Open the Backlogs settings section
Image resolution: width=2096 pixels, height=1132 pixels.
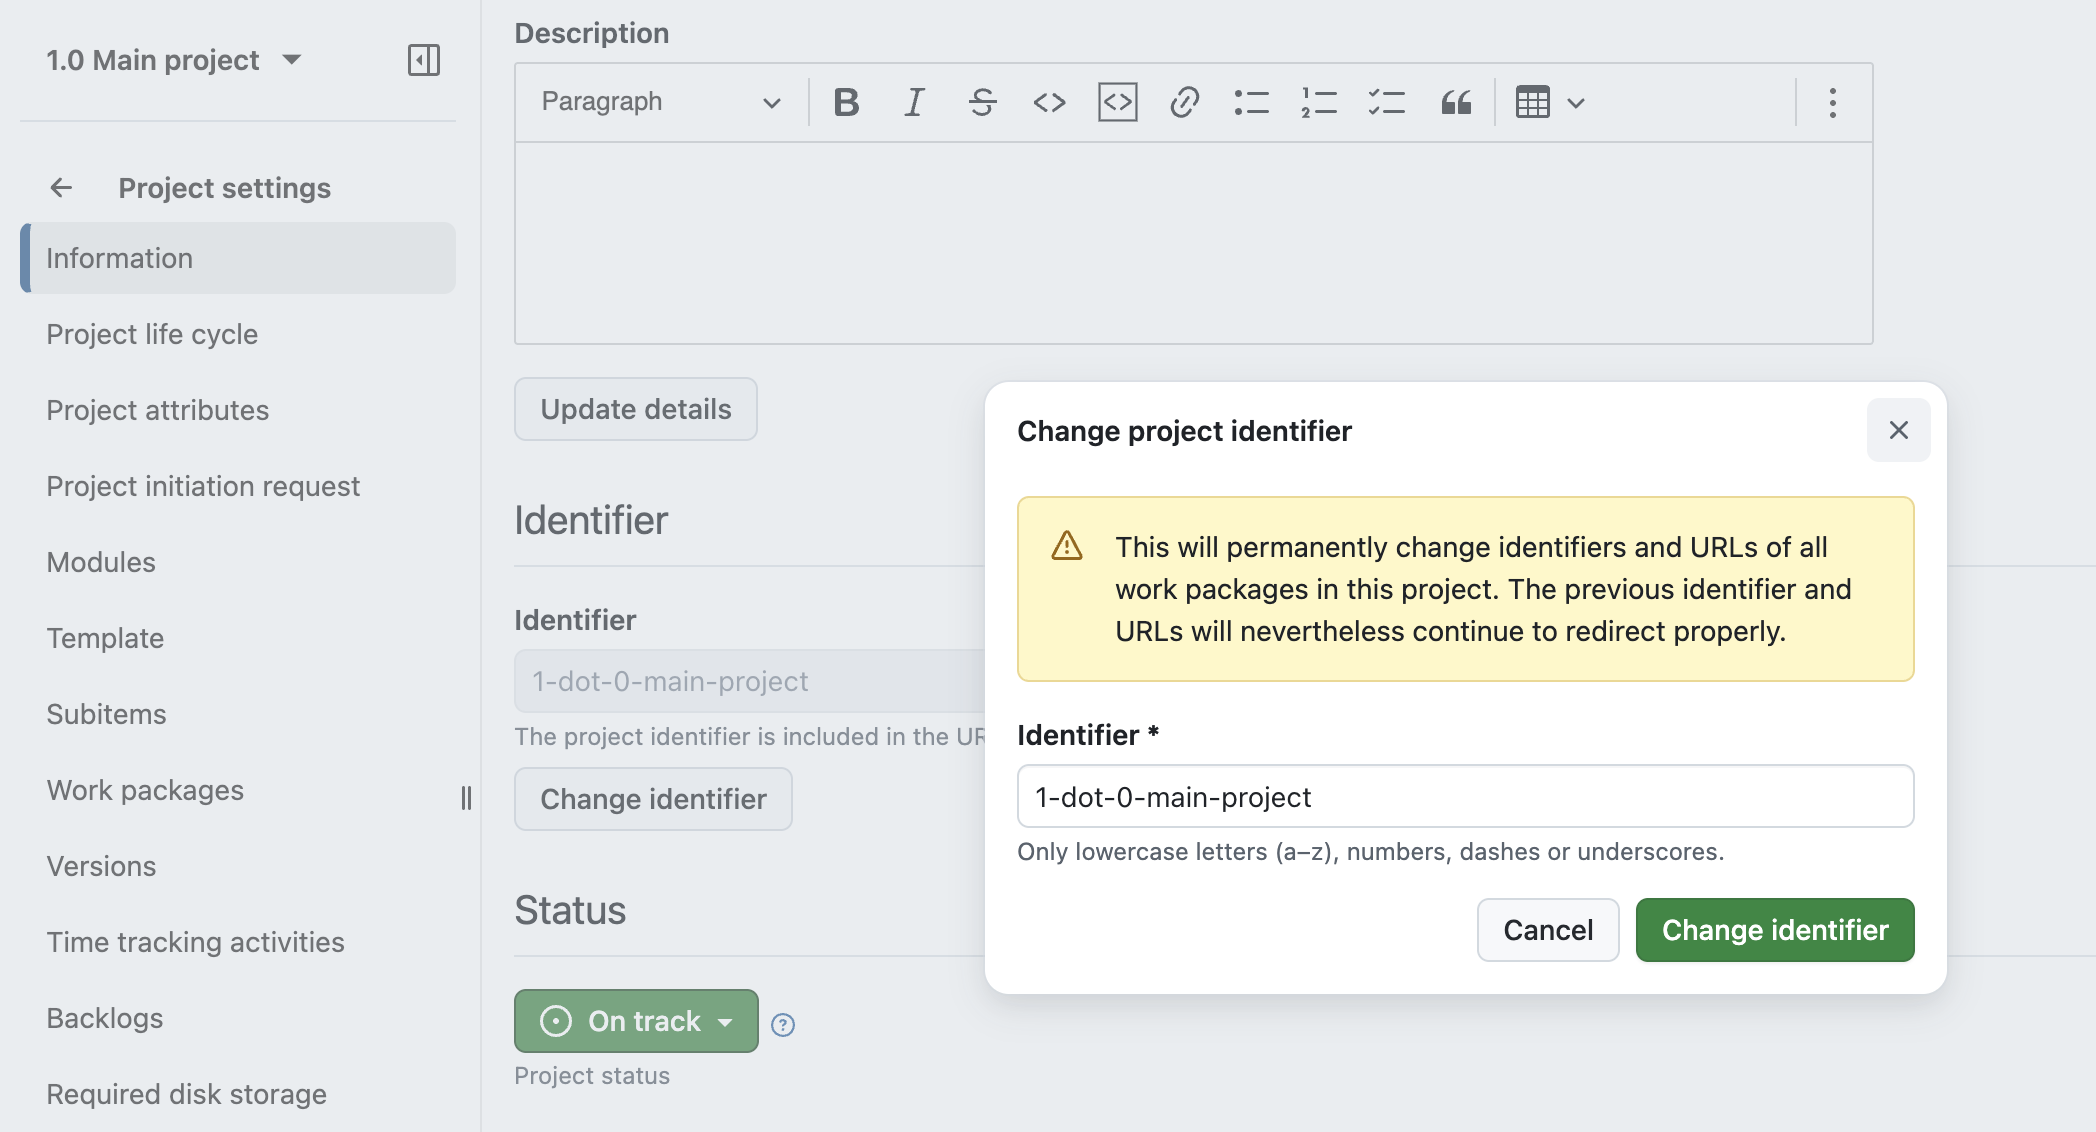[x=104, y=1018]
